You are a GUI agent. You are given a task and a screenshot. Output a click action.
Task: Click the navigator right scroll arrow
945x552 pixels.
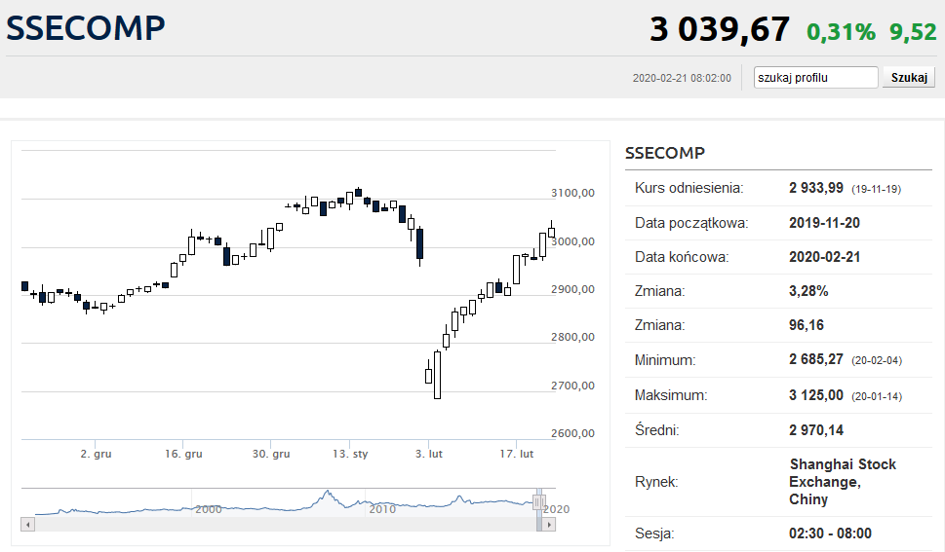pyautogui.click(x=546, y=524)
